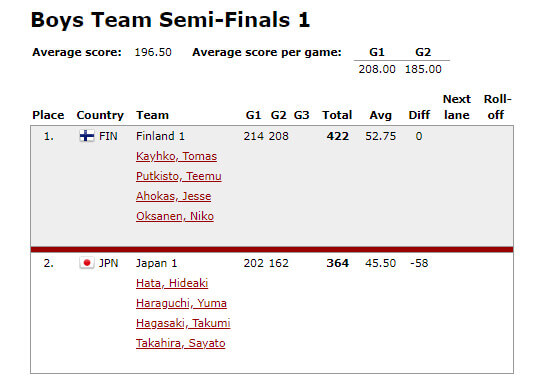The height and width of the screenshot is (383, 544).
Task: Open Putkisto, Teemu player link
Action: point(179,176)
